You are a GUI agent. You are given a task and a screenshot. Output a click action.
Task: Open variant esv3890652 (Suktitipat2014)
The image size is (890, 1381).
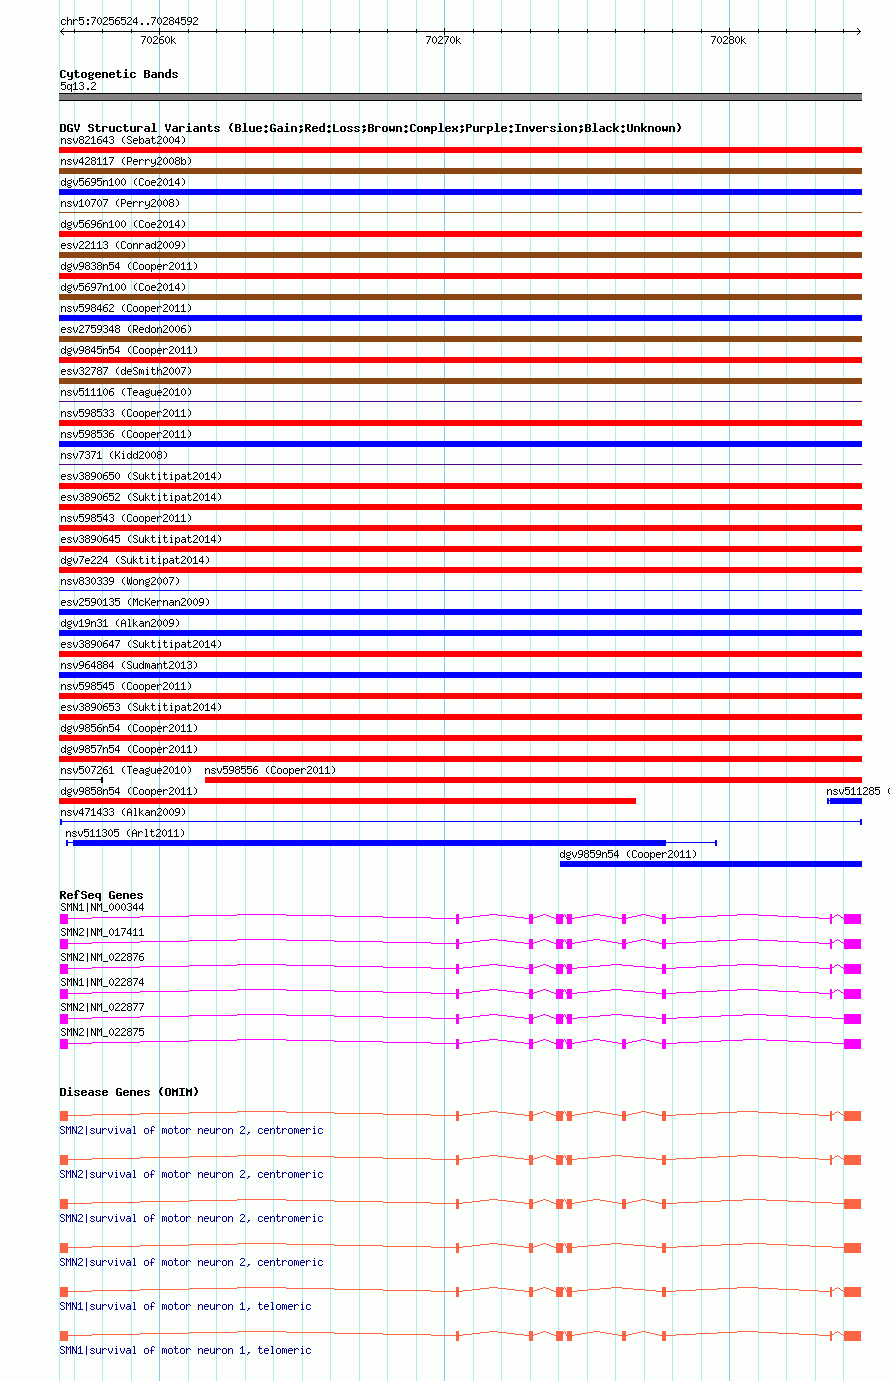coord(141,497)
